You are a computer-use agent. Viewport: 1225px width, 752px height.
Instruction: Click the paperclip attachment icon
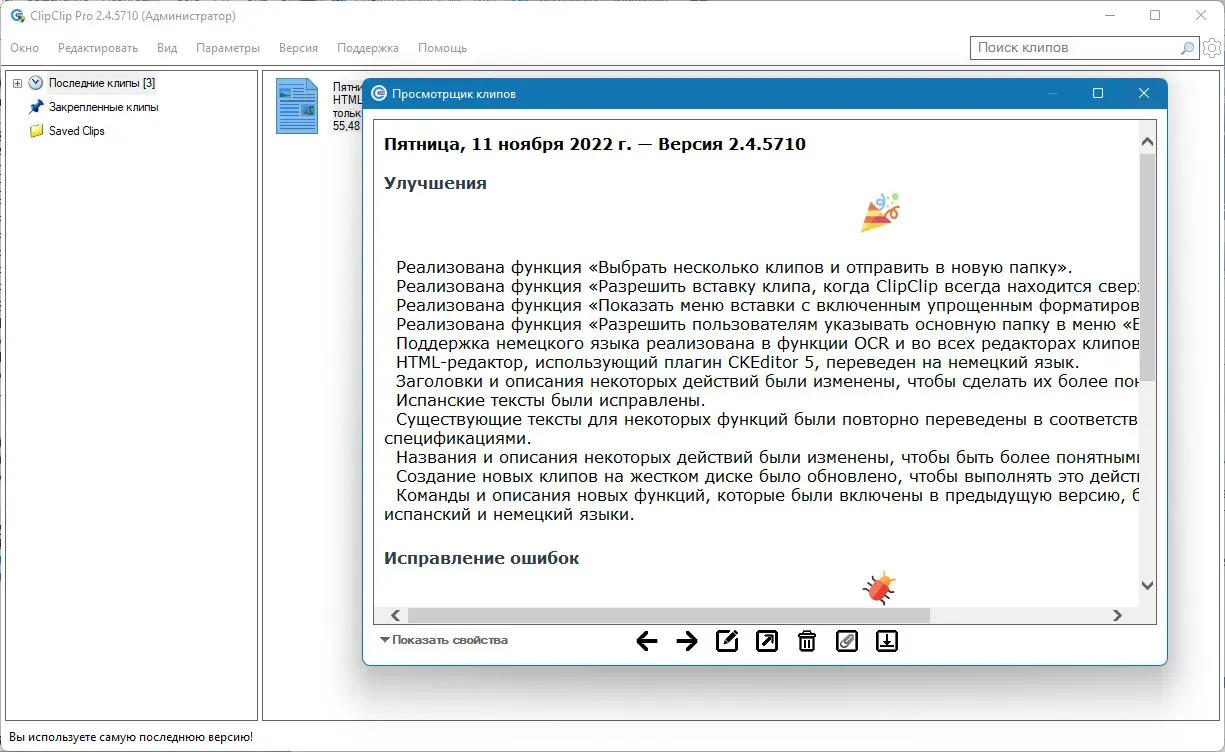coord(847,641)
